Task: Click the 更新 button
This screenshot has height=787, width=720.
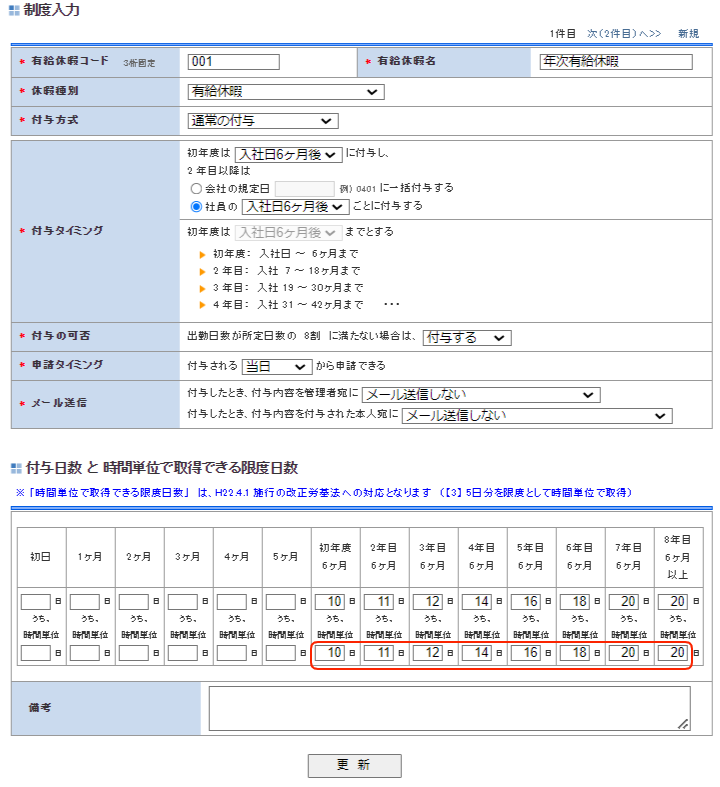Action: (x=355, y=765)
